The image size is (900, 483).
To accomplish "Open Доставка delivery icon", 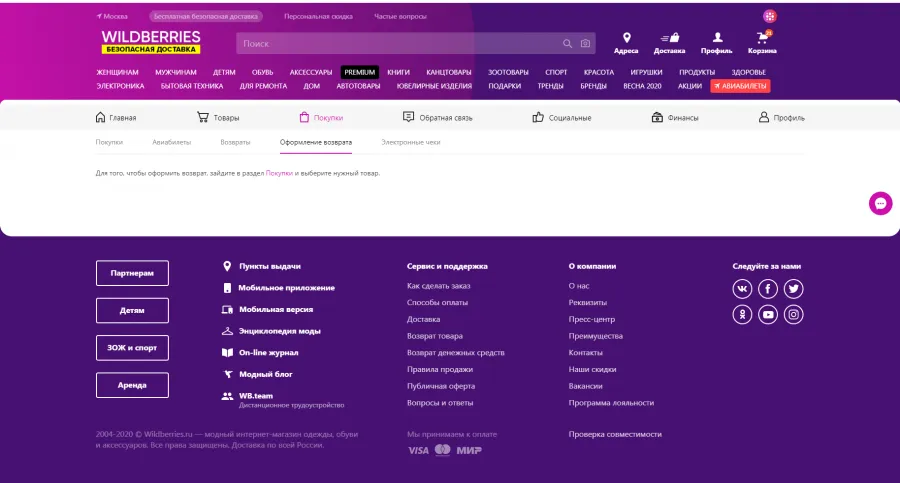I will point(669,38).
